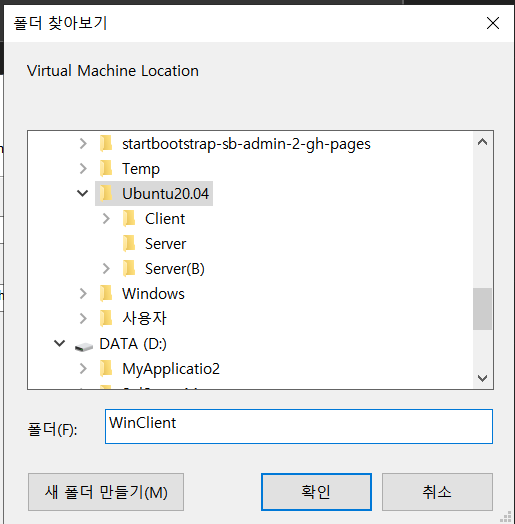Expand the 사용자 folder node

[83, 318]
